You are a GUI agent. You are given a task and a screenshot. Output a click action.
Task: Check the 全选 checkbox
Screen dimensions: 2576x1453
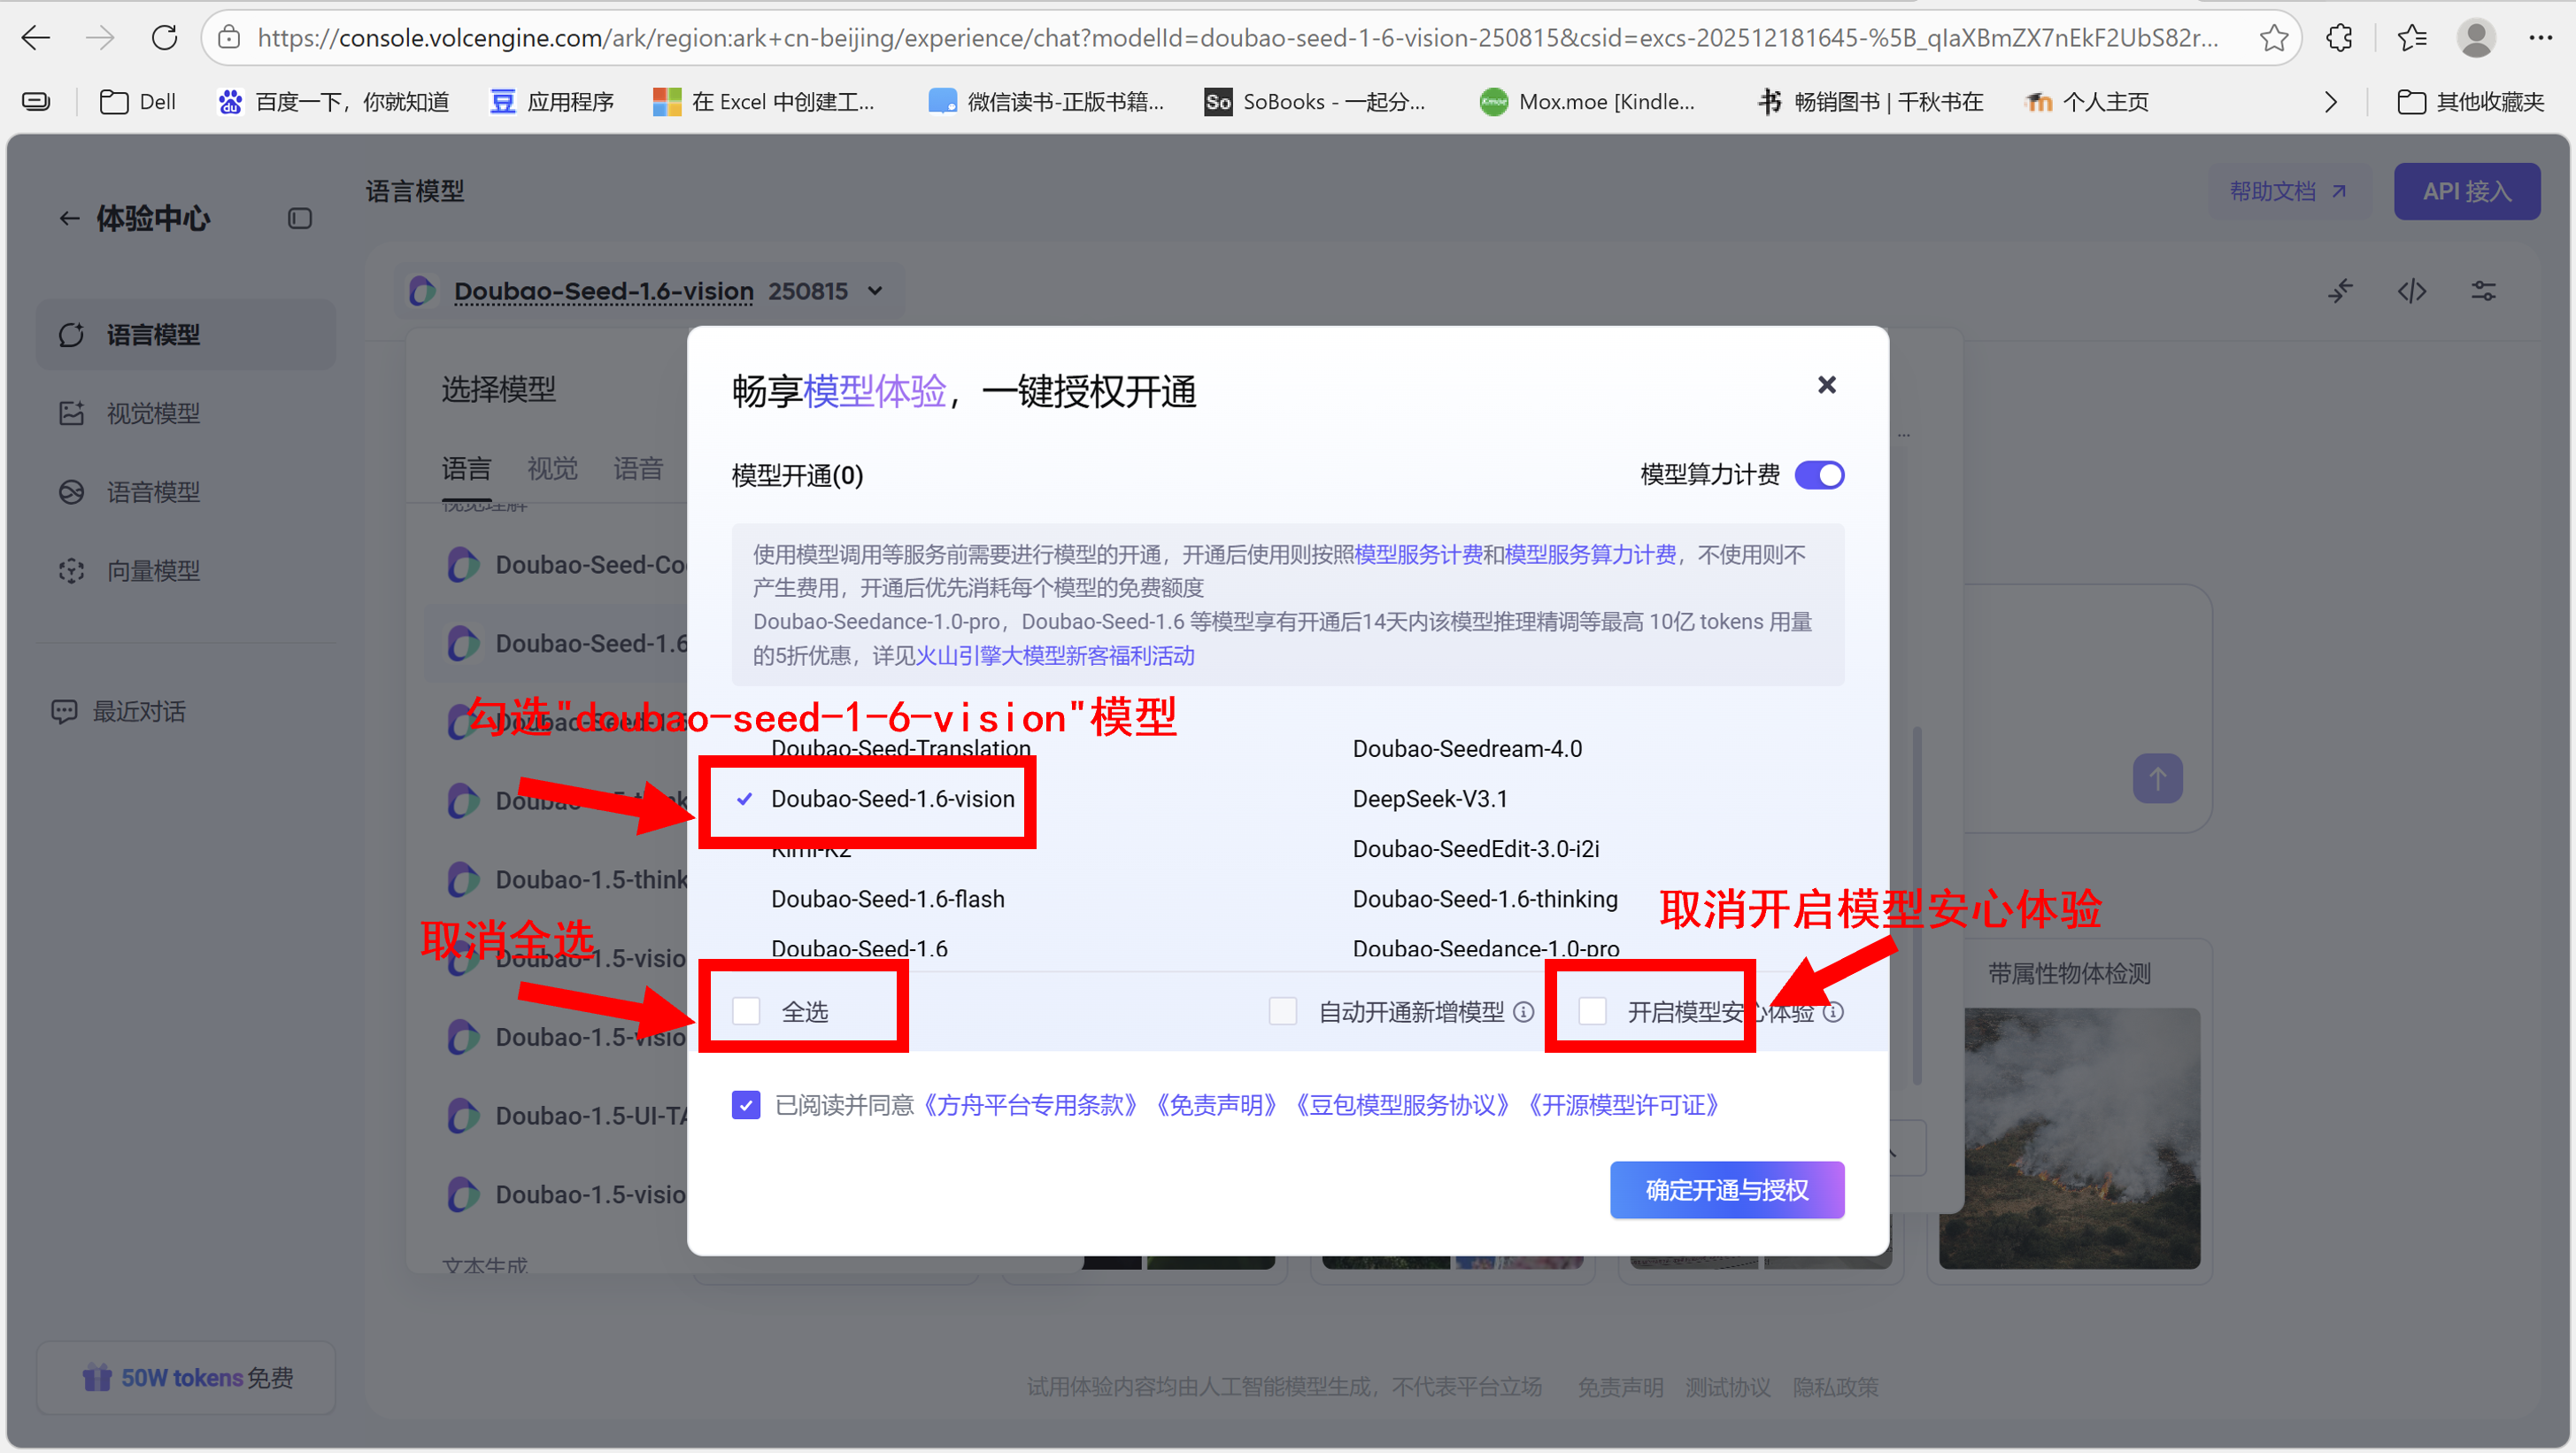click(746, 1011)
